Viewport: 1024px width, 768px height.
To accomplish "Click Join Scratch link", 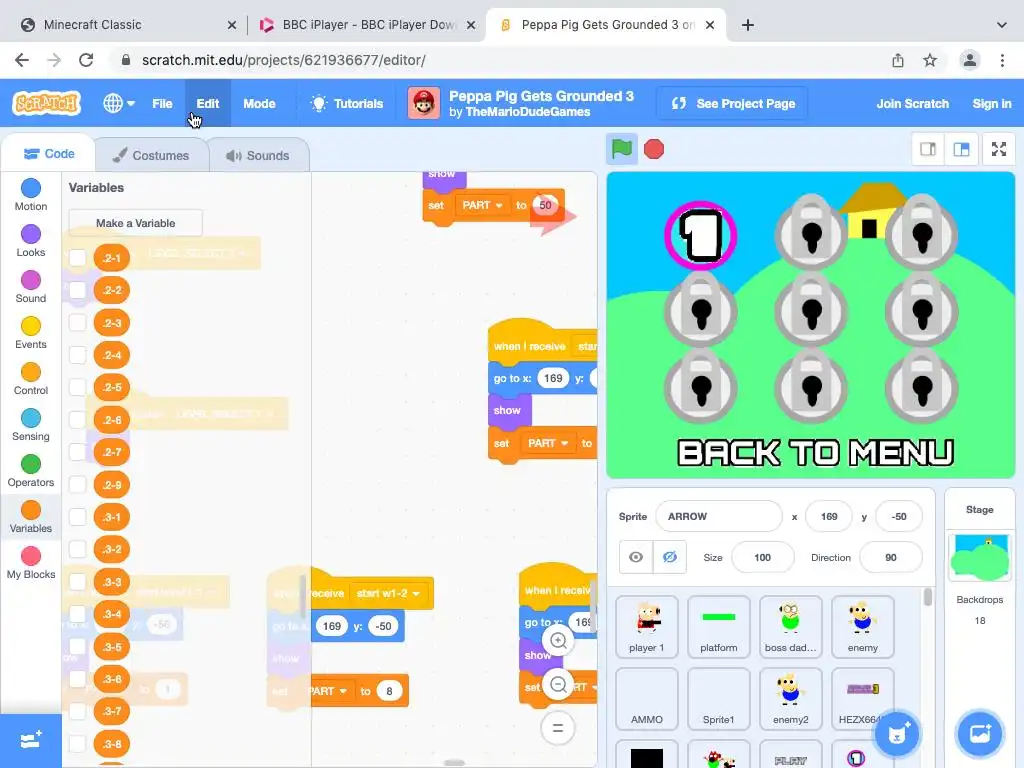I will (x=912, y=103).
